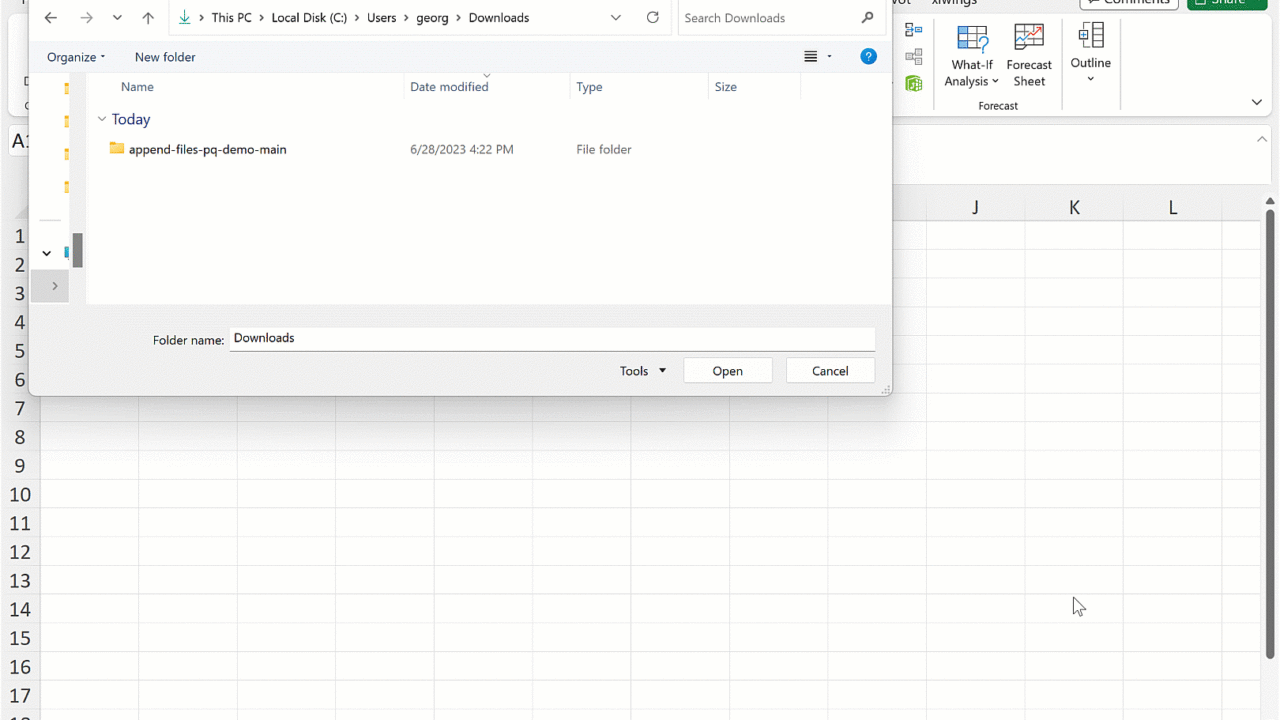The image size is (1280, 720).
Task: Click the append-files-pq-demo-main folder icon
Action: click(x=117, y=149)
